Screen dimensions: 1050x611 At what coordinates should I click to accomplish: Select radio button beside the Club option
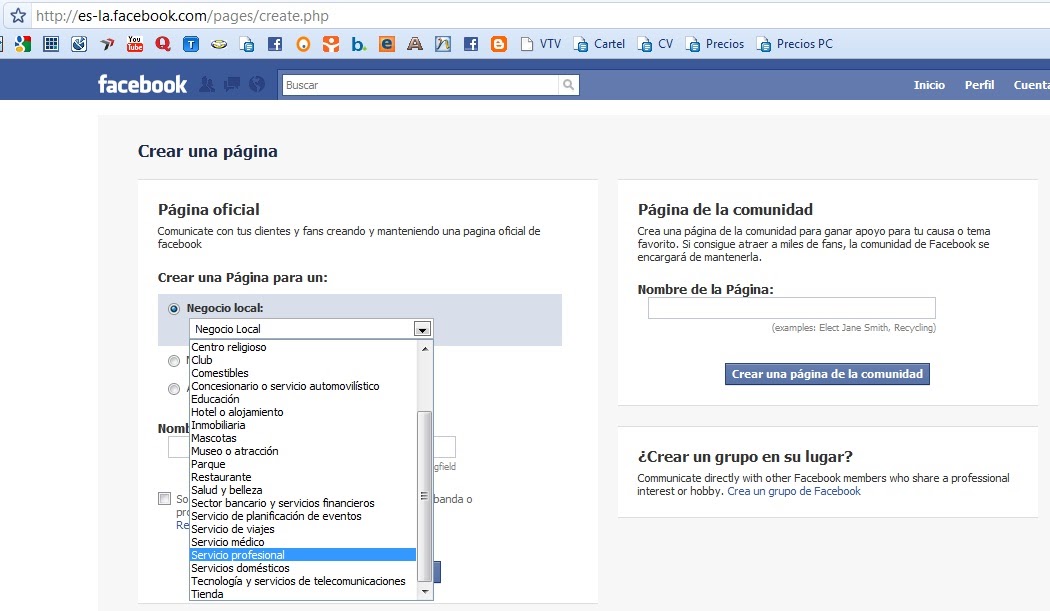[x=174, y=361]
